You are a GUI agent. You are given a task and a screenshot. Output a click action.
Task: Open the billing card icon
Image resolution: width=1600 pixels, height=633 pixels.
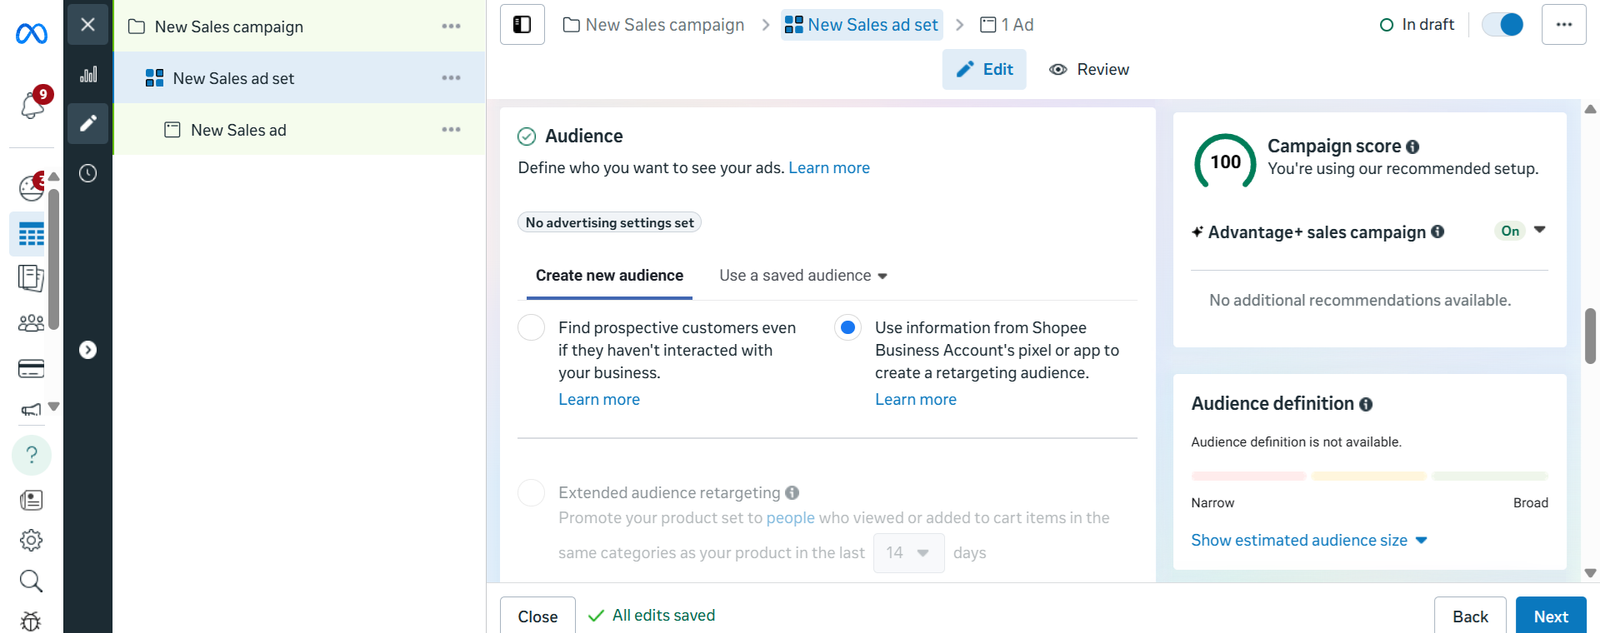click(31, 369)
